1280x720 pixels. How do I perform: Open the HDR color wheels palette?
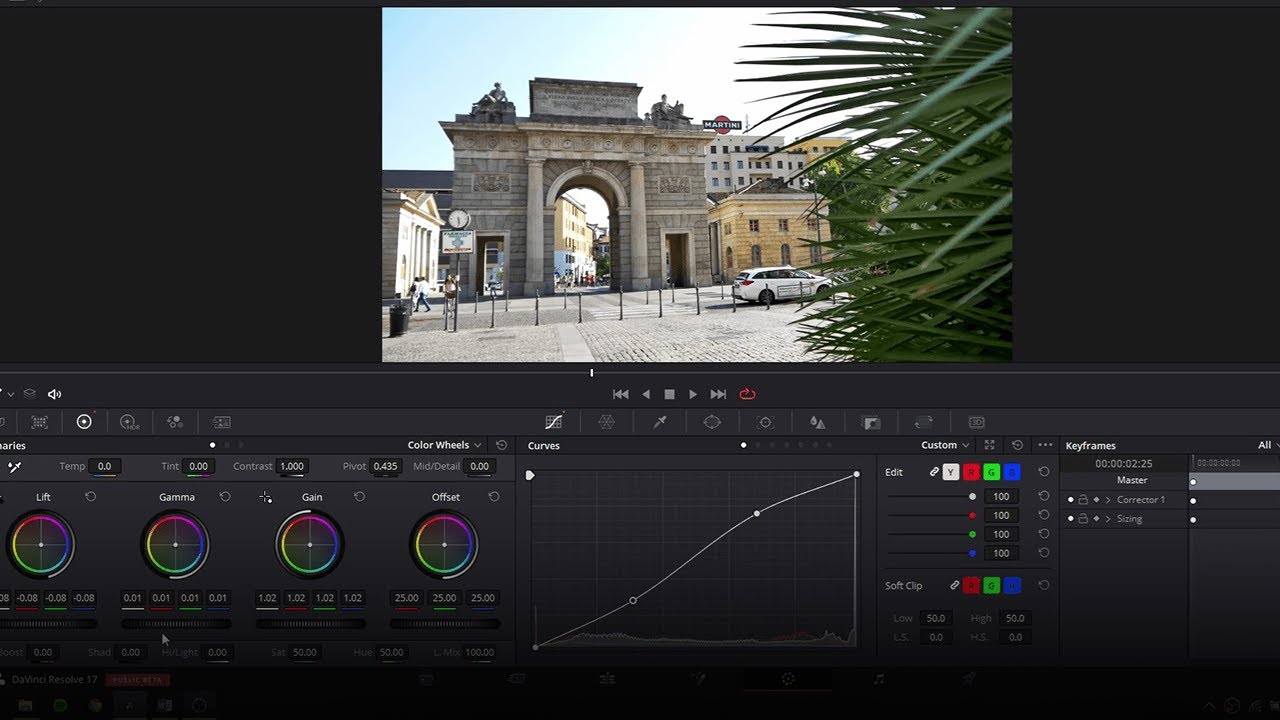tap(129, 422)
